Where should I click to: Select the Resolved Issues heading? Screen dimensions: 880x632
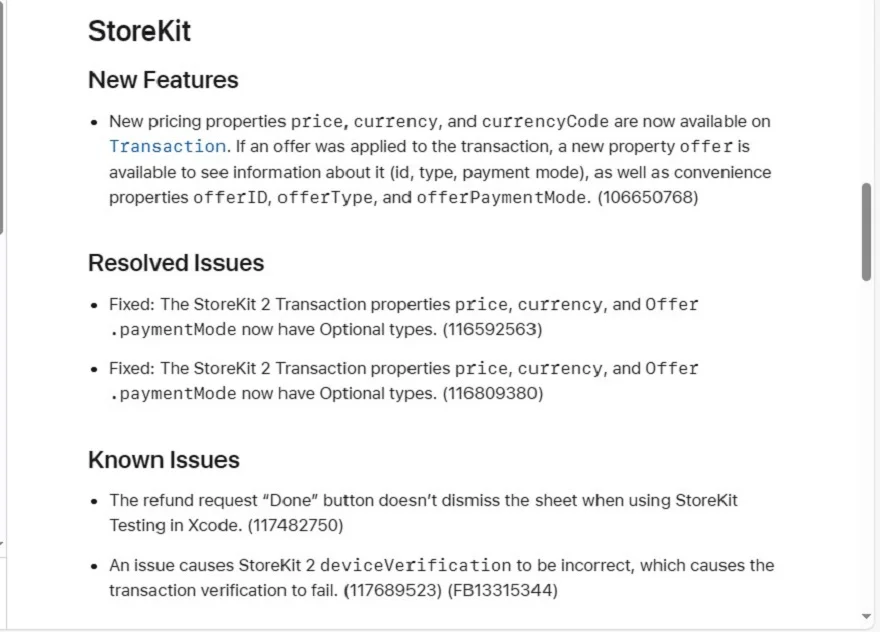(176, 263)
